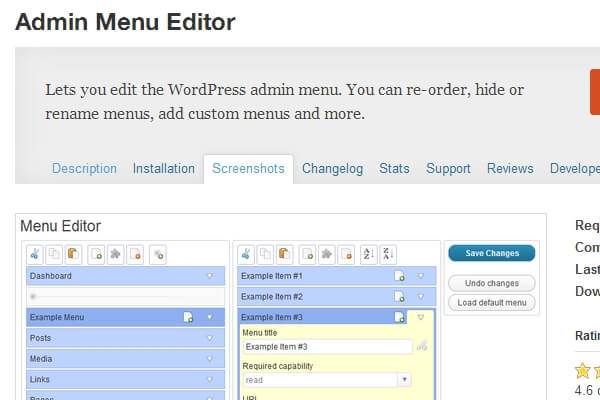The width and height of the screenshot is (600, 400).
Task: Click the Menu title input field
Action: [326, 347]
